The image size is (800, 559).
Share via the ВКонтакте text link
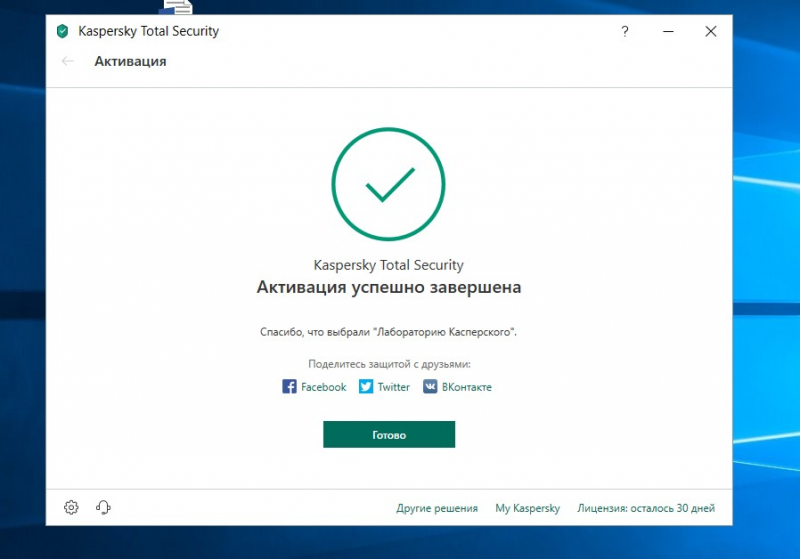pyautogui.click(x=467, y=387)
